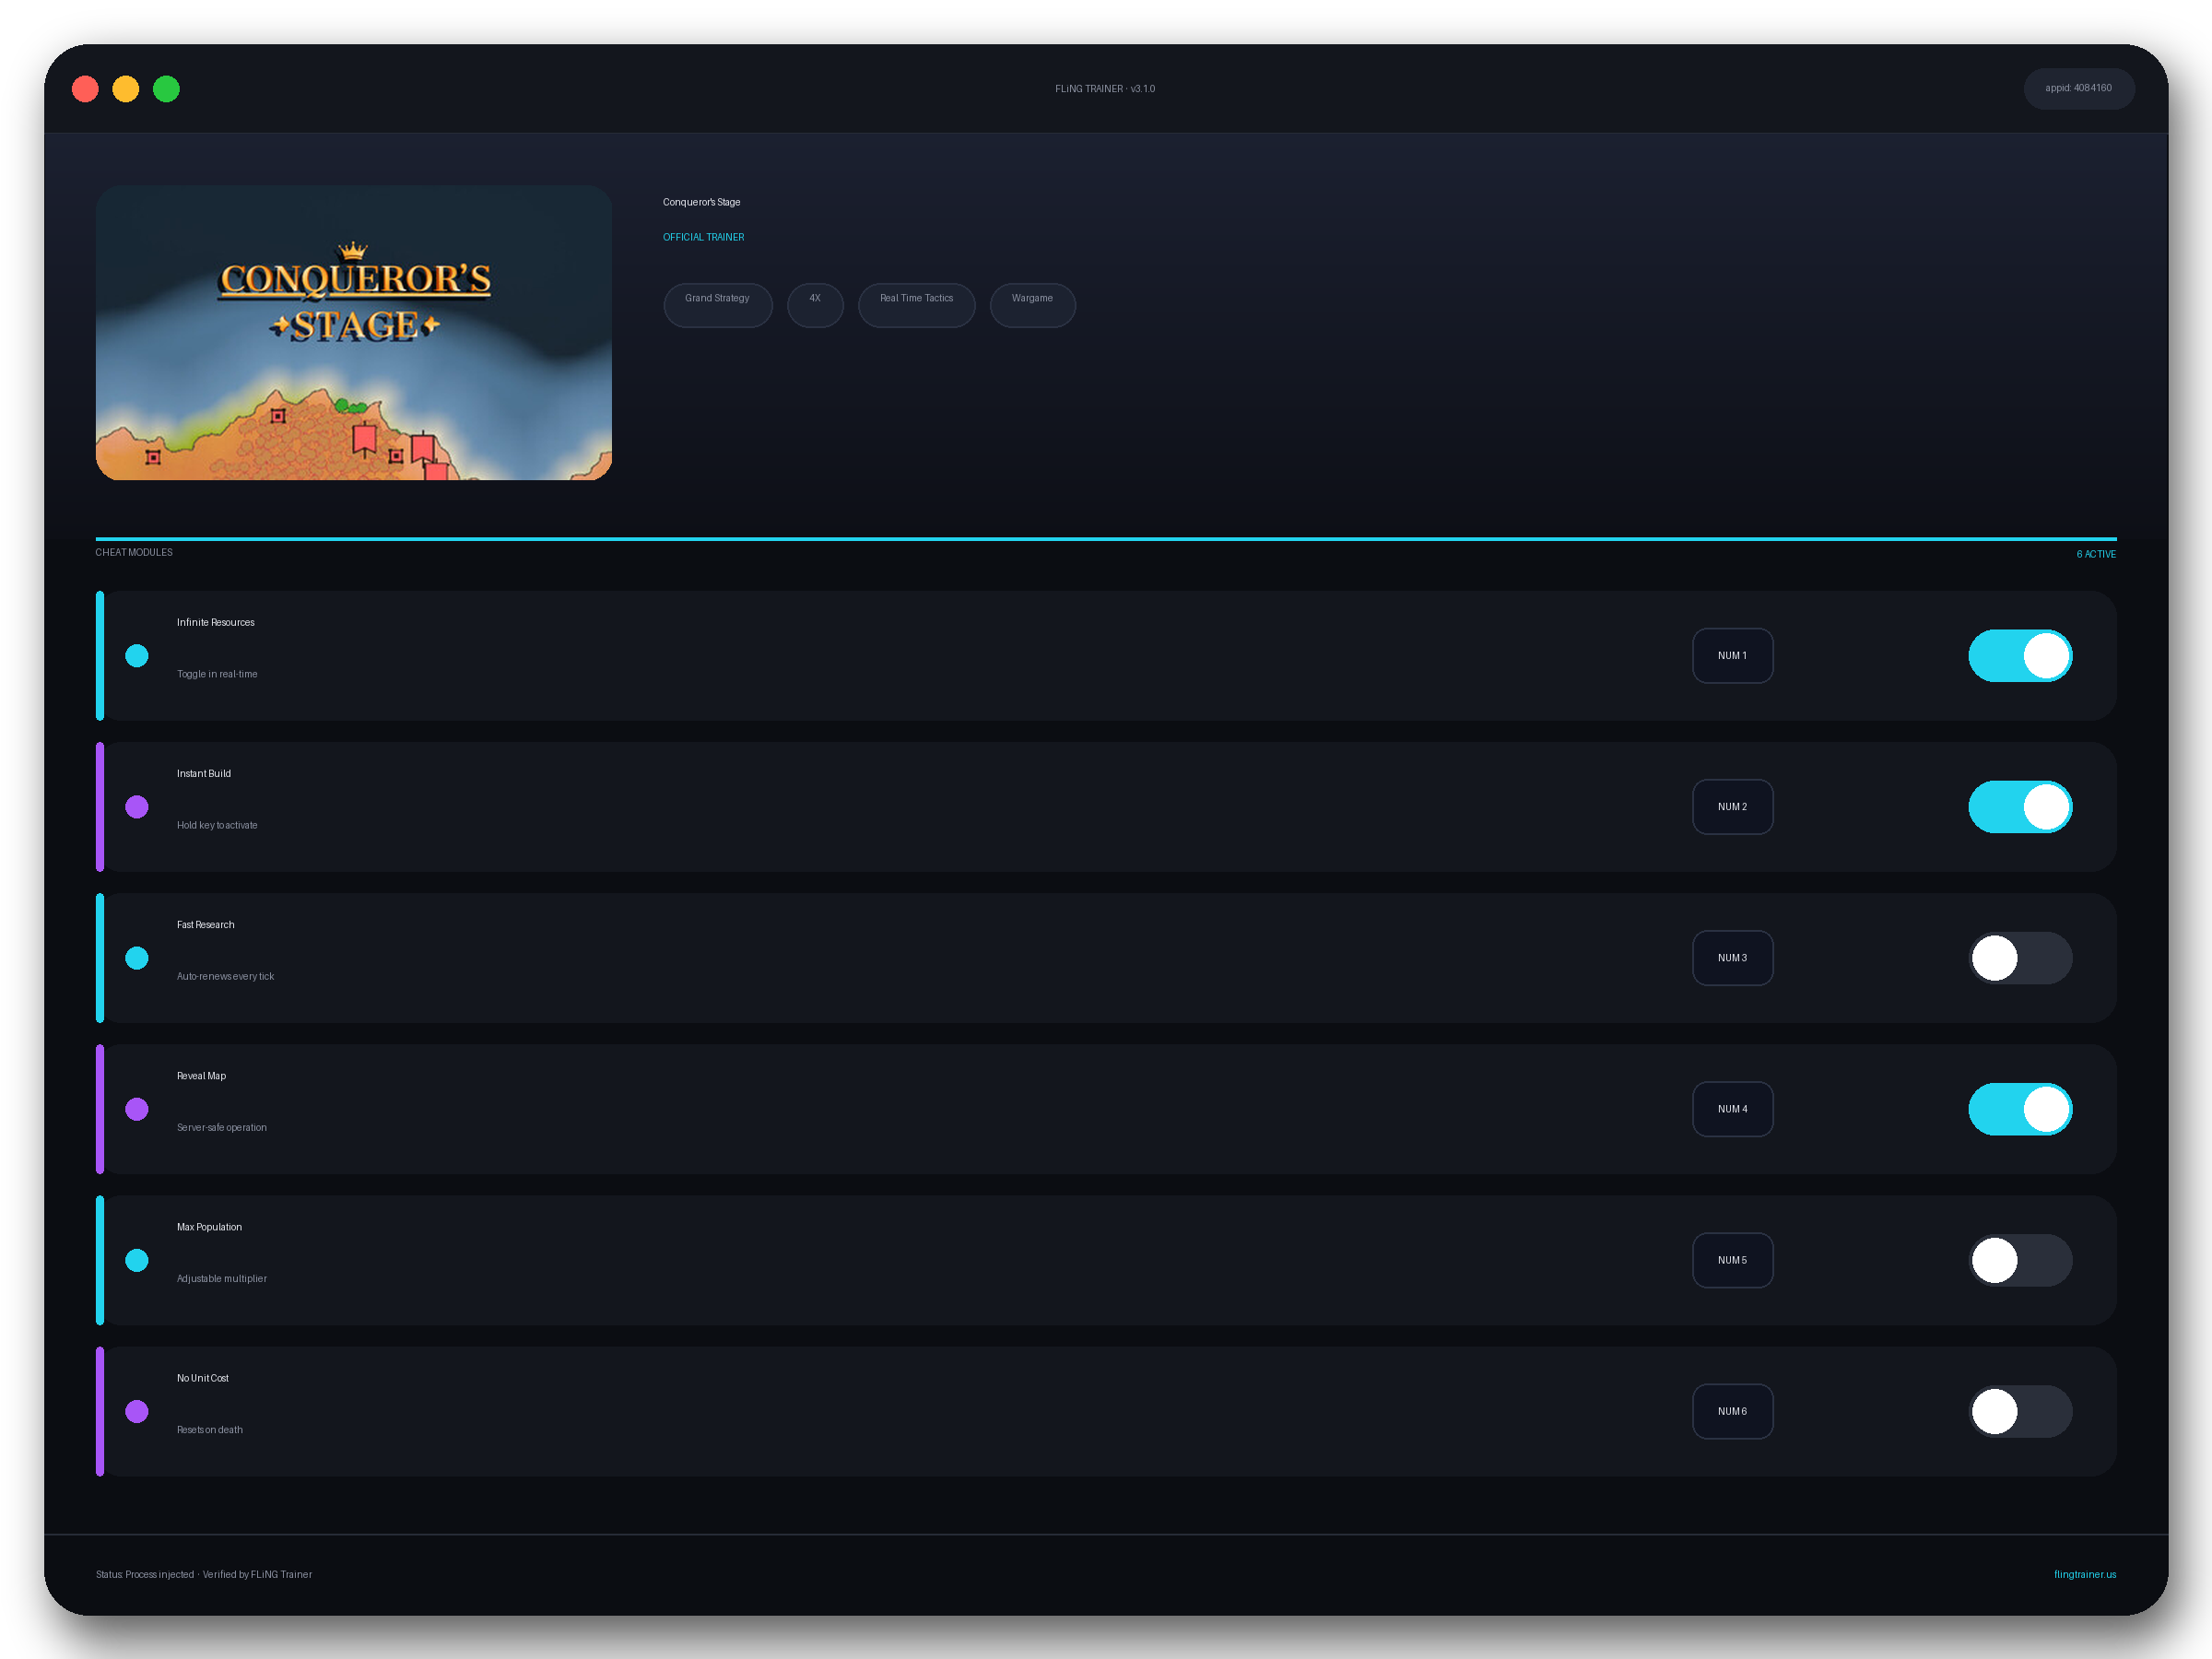Viewport: 2212px width, 1659px height.
Task: Close the window with the red button
Action: [85, 89]
